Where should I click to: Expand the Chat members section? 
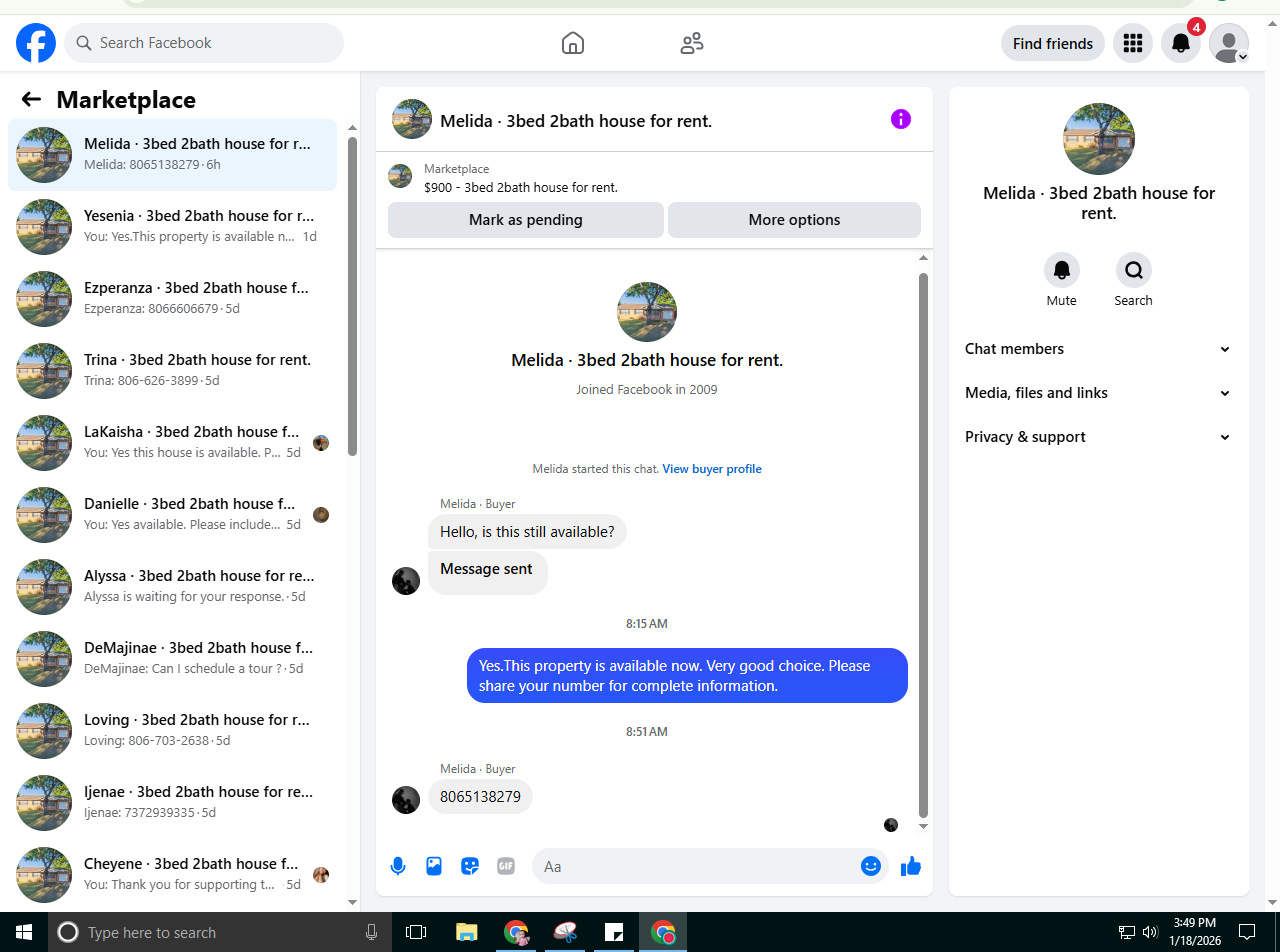[1099, 349]
